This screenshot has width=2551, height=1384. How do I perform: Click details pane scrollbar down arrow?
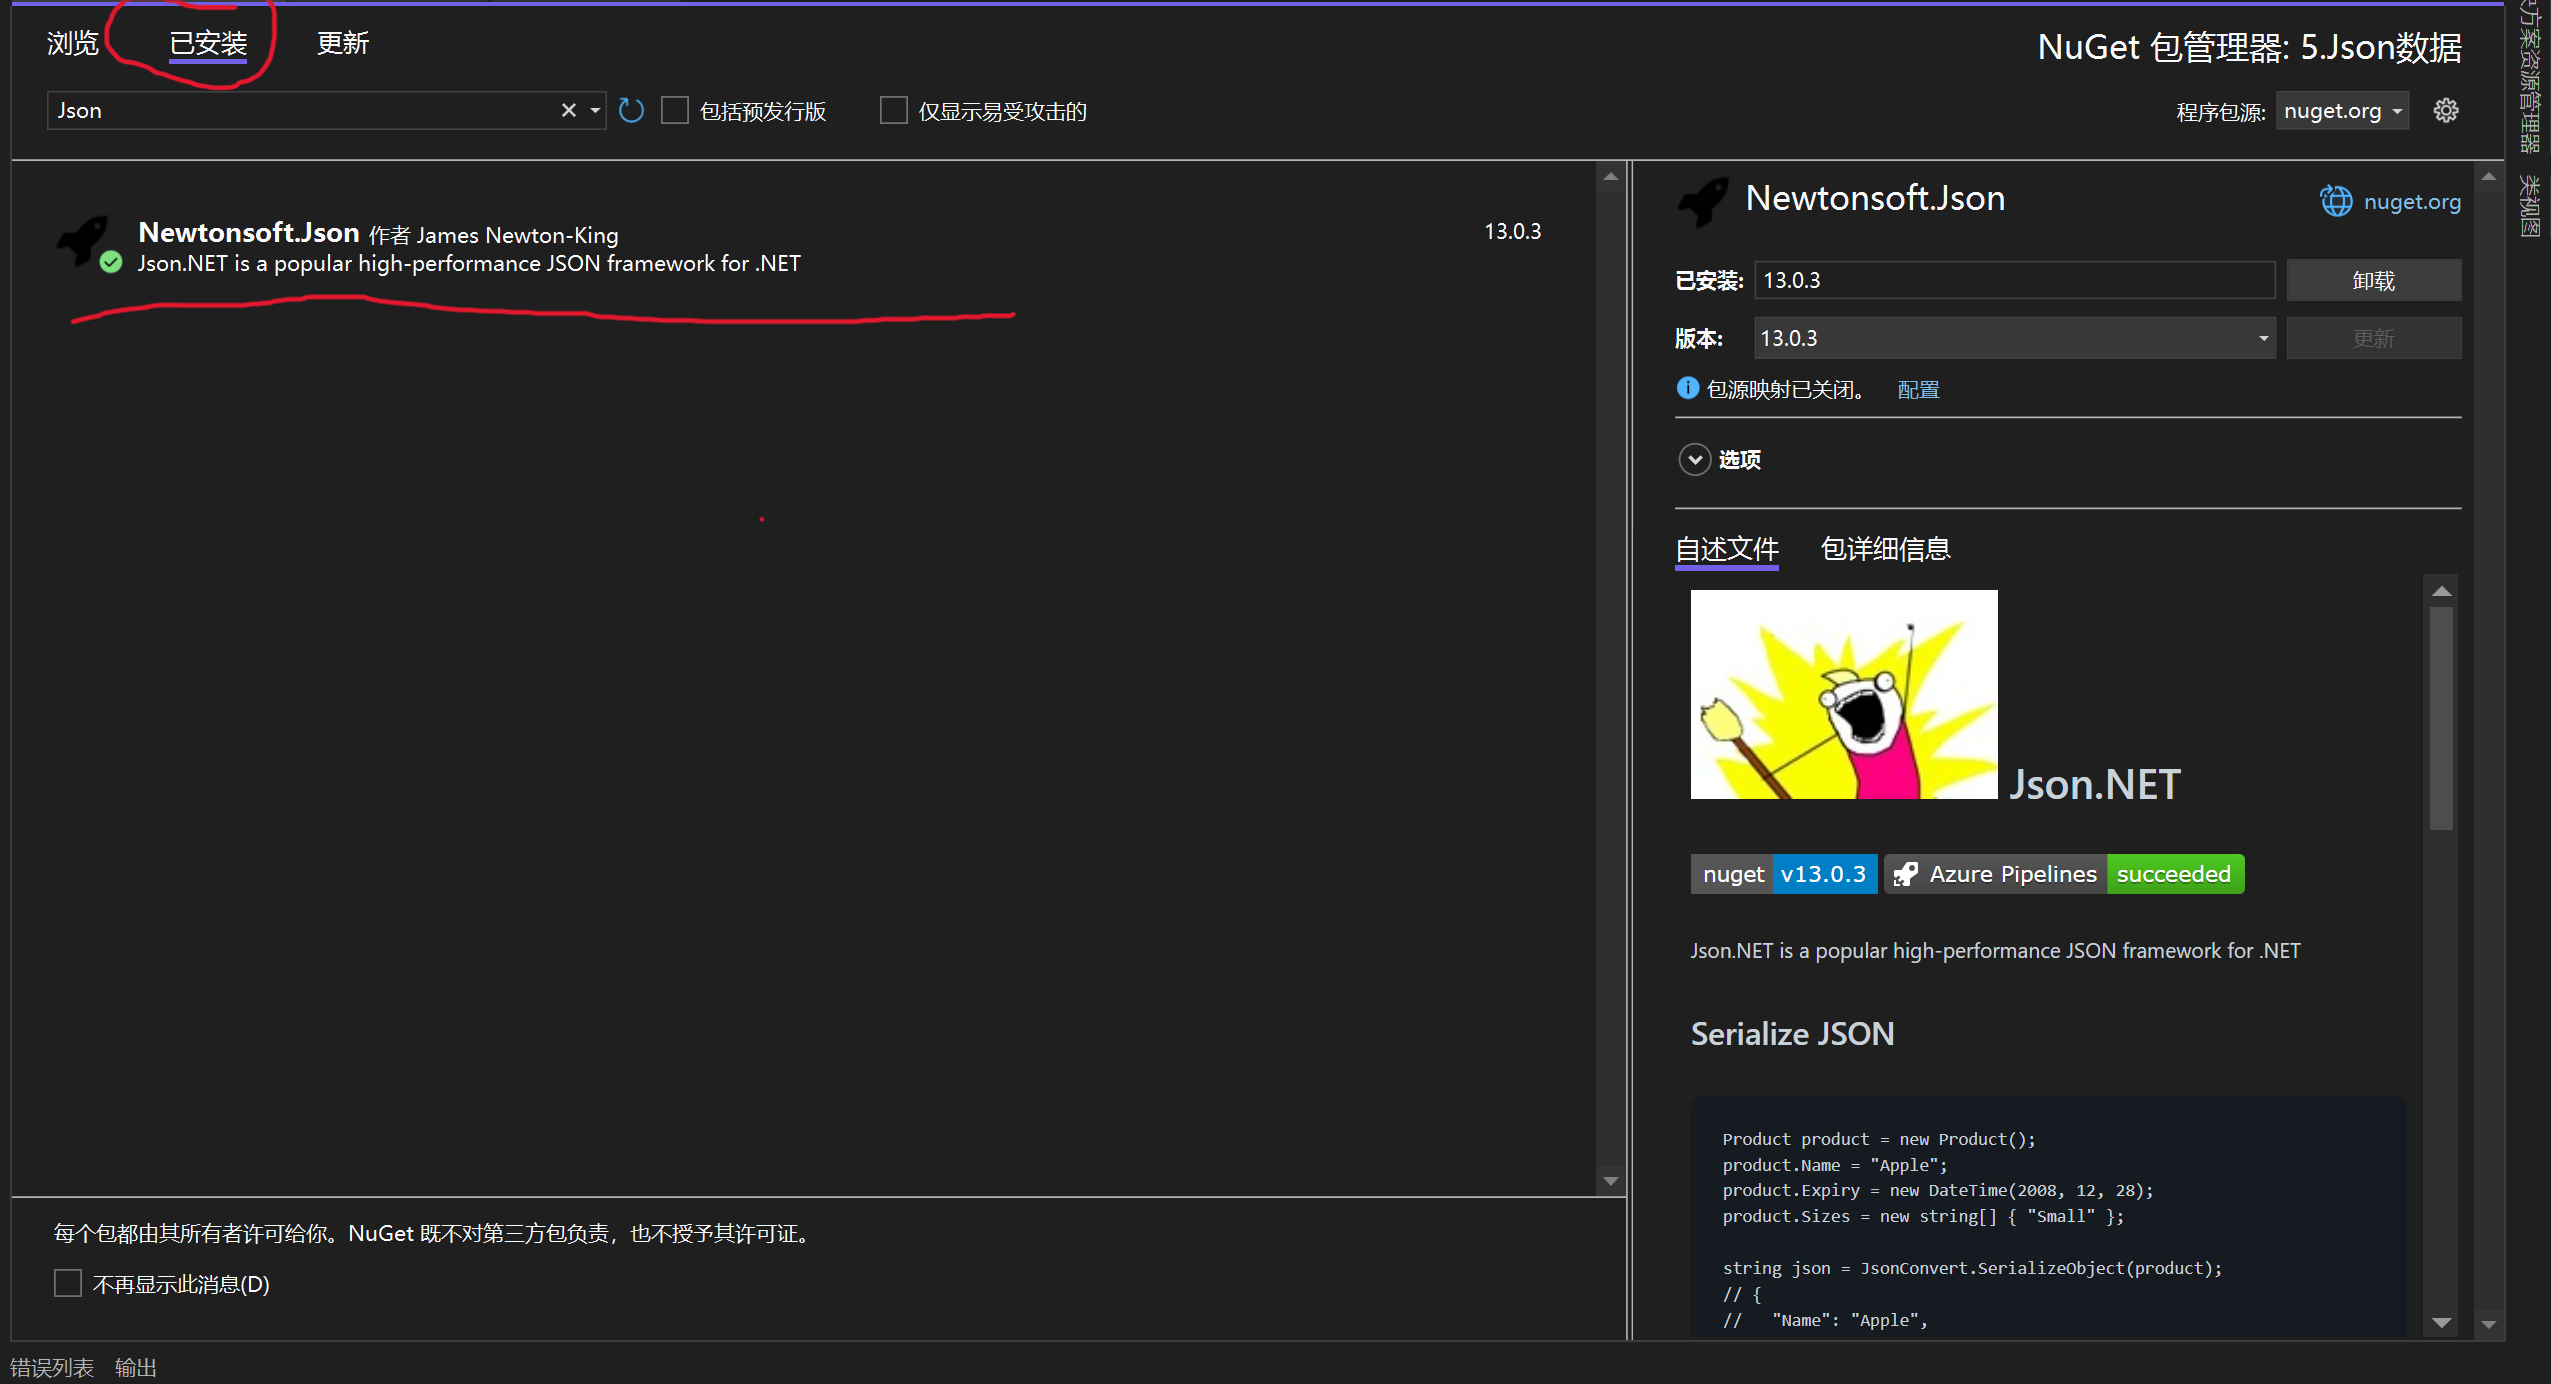(x=2489, y=1324)
